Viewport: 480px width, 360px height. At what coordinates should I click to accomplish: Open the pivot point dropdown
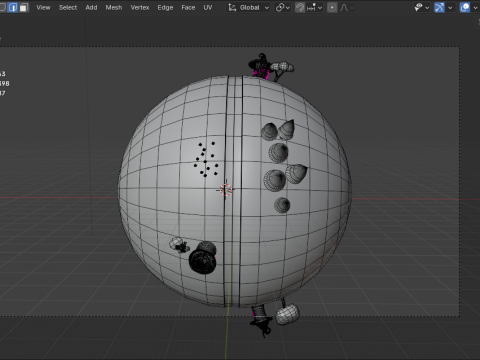point(283,7)
